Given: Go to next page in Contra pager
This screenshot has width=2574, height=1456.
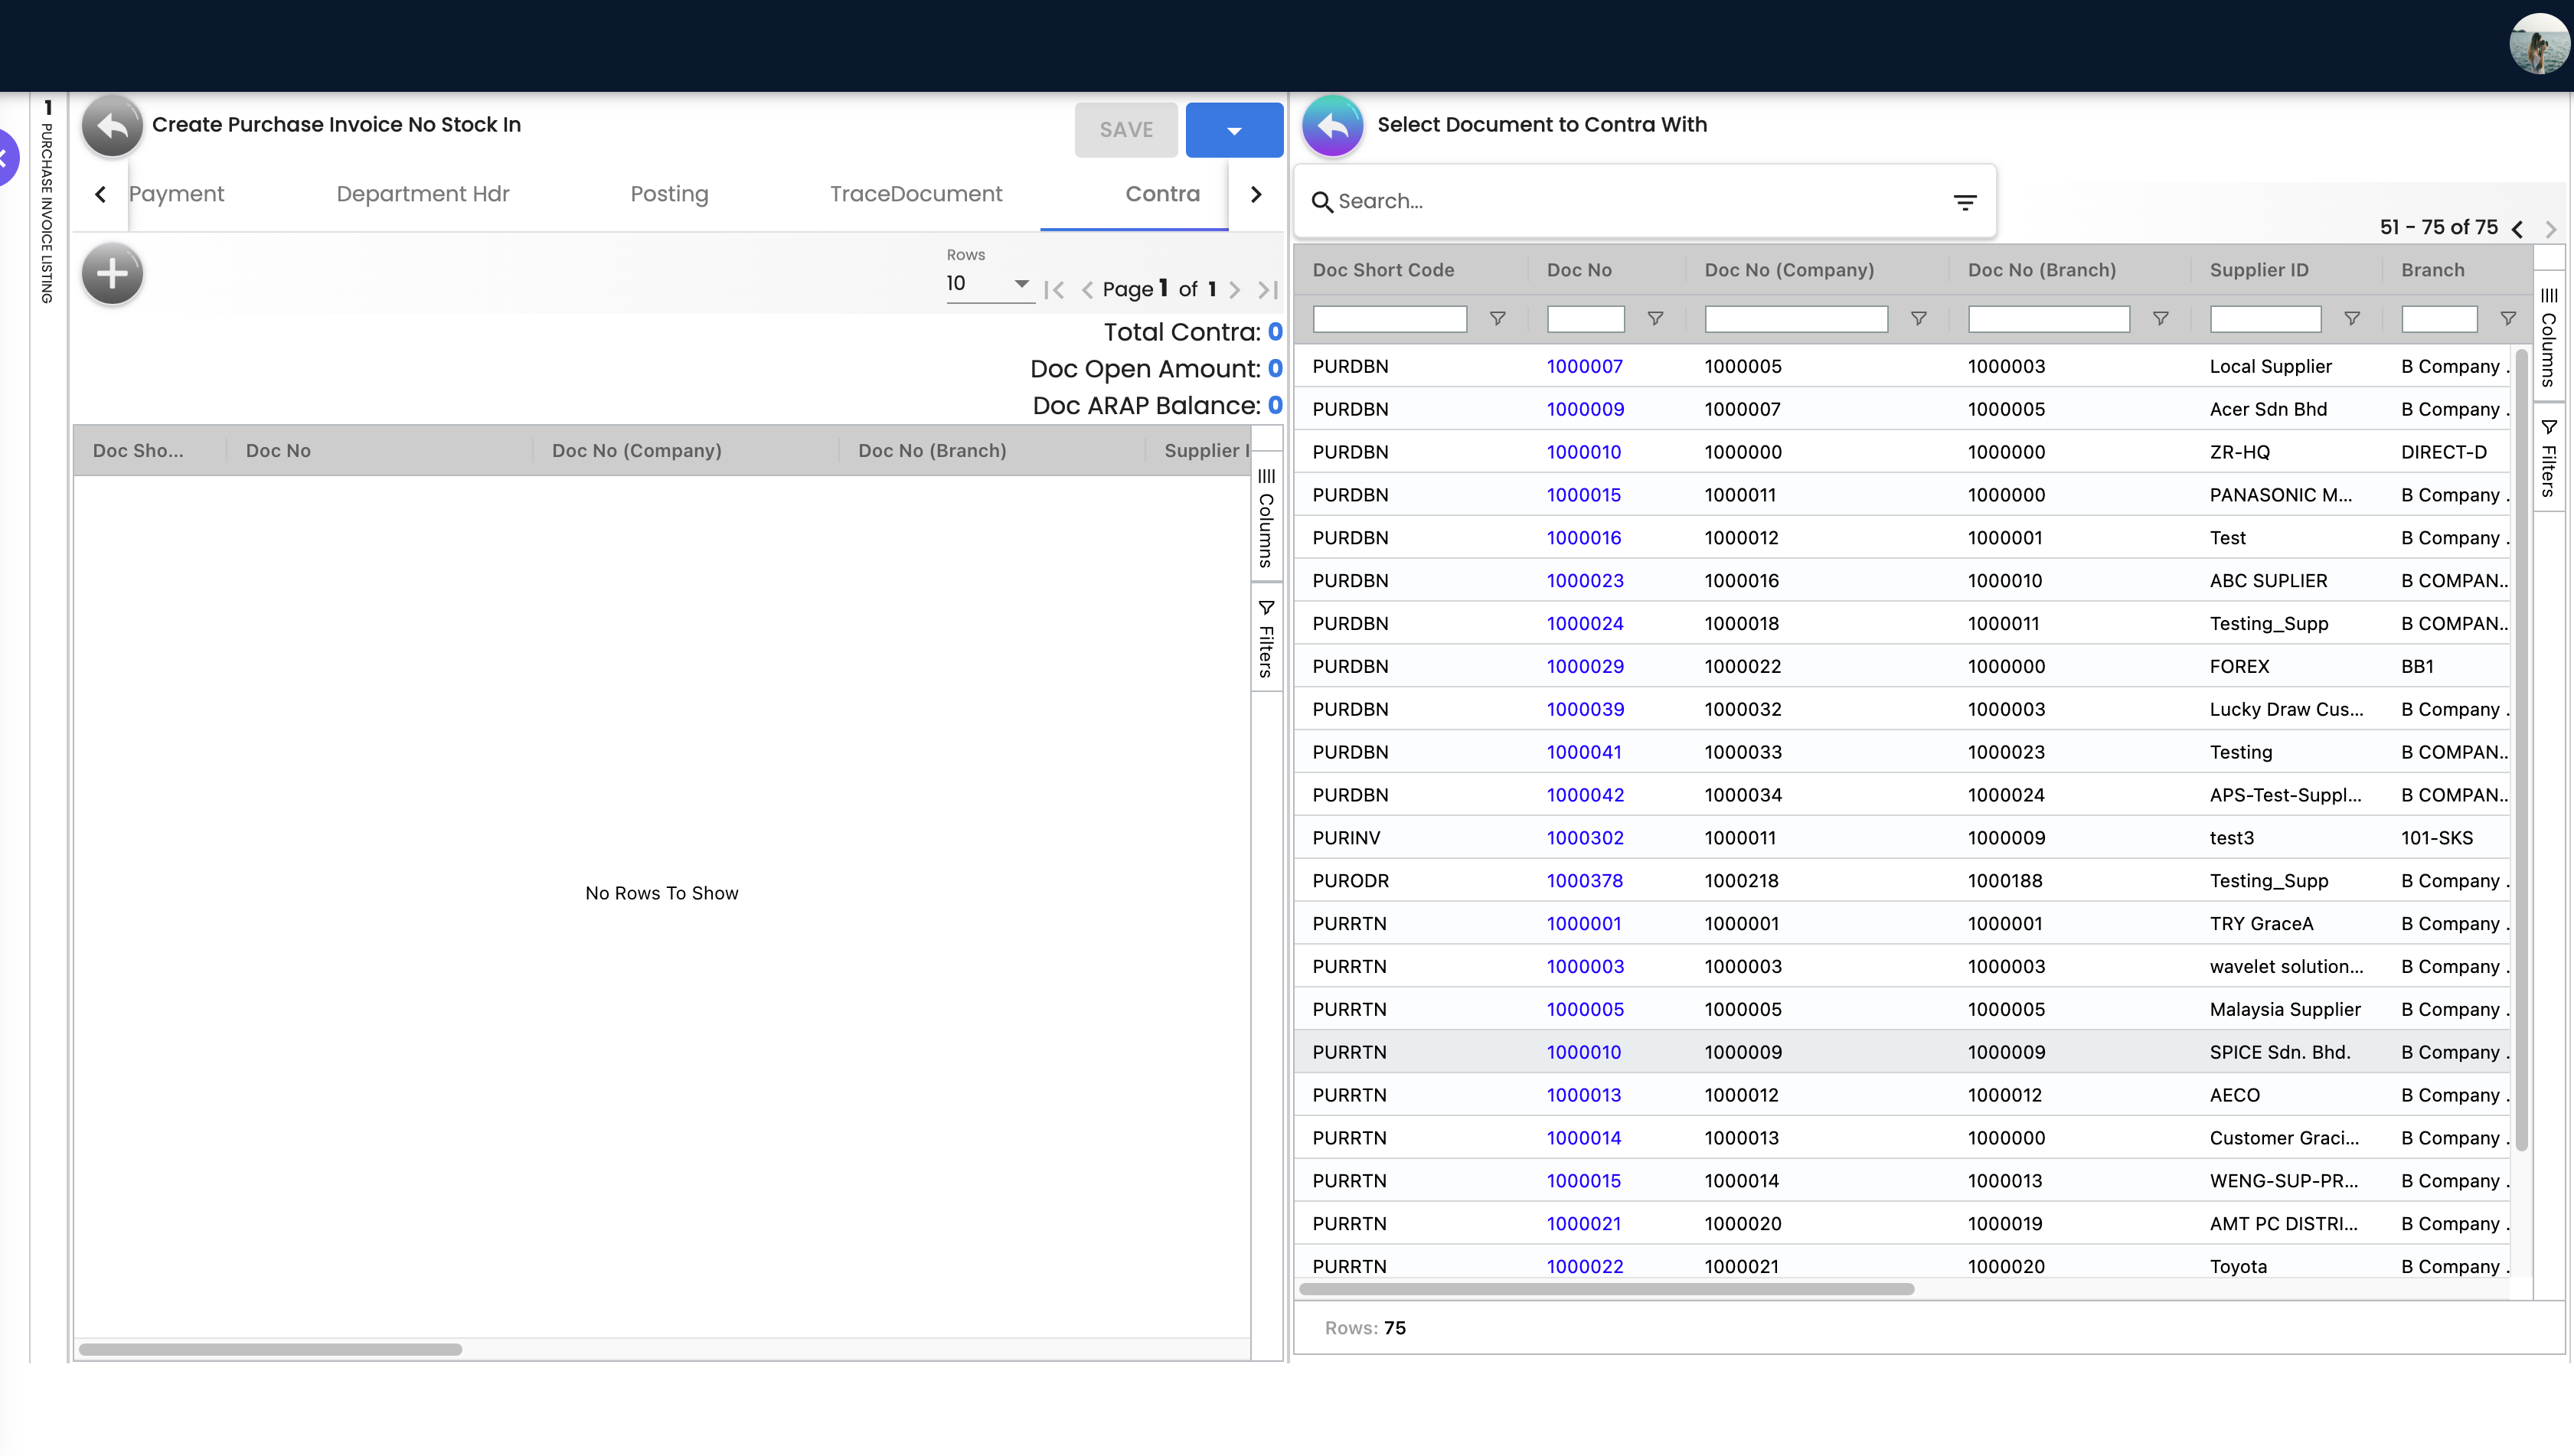Looking at the screenshot, I should tap(1235, 289).
